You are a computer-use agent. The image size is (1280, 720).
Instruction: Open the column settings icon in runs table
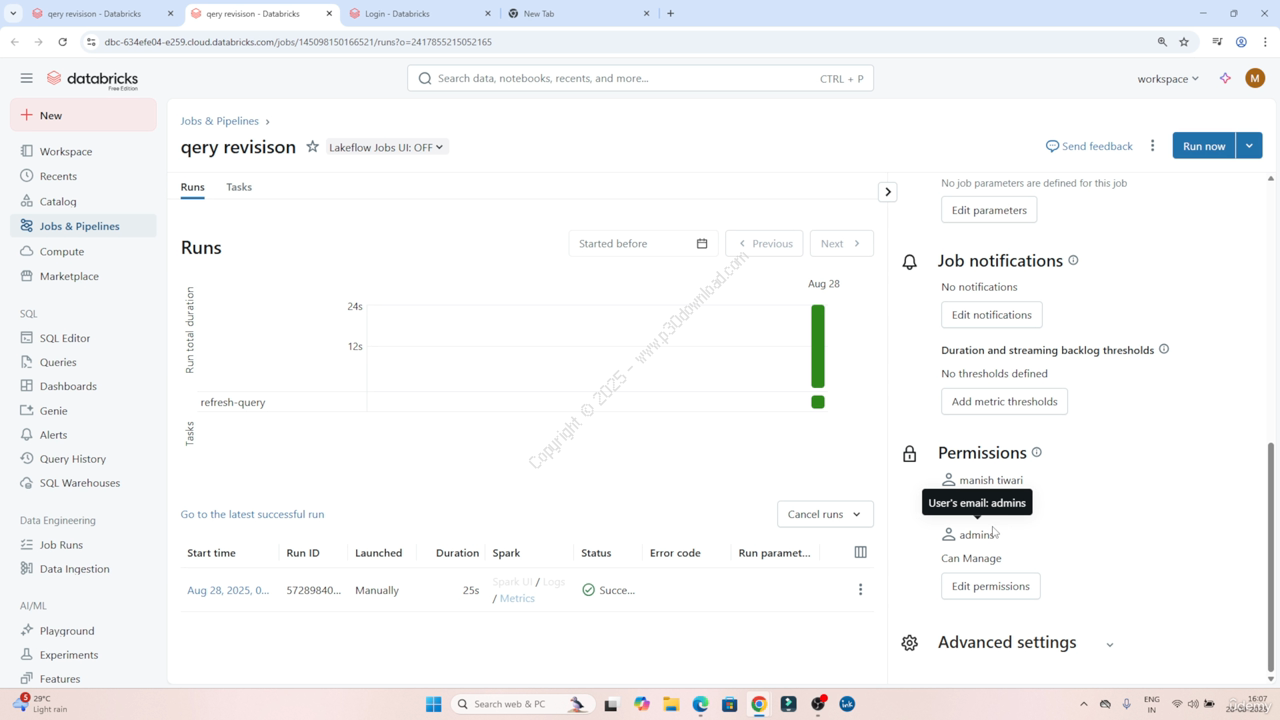pos(860,552)
